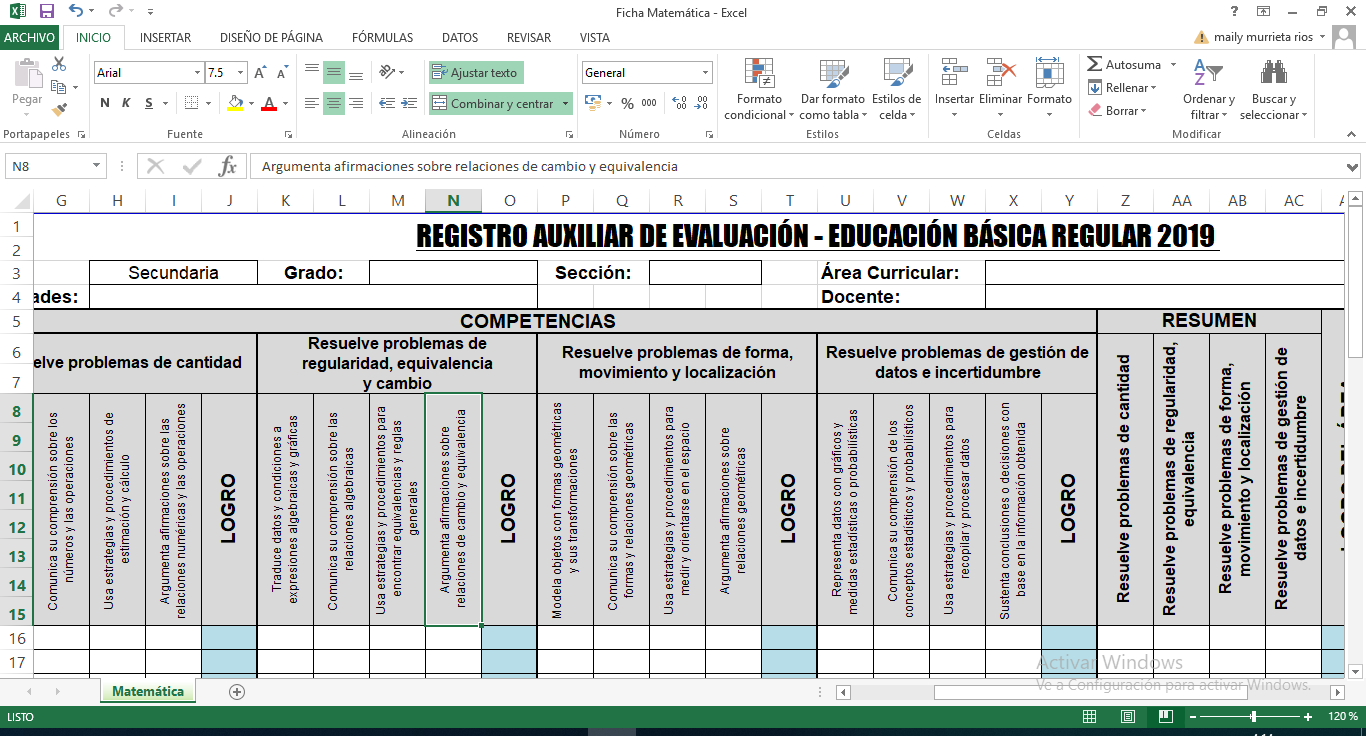Select column N header
1366x736 pixels.
(453, 201)
